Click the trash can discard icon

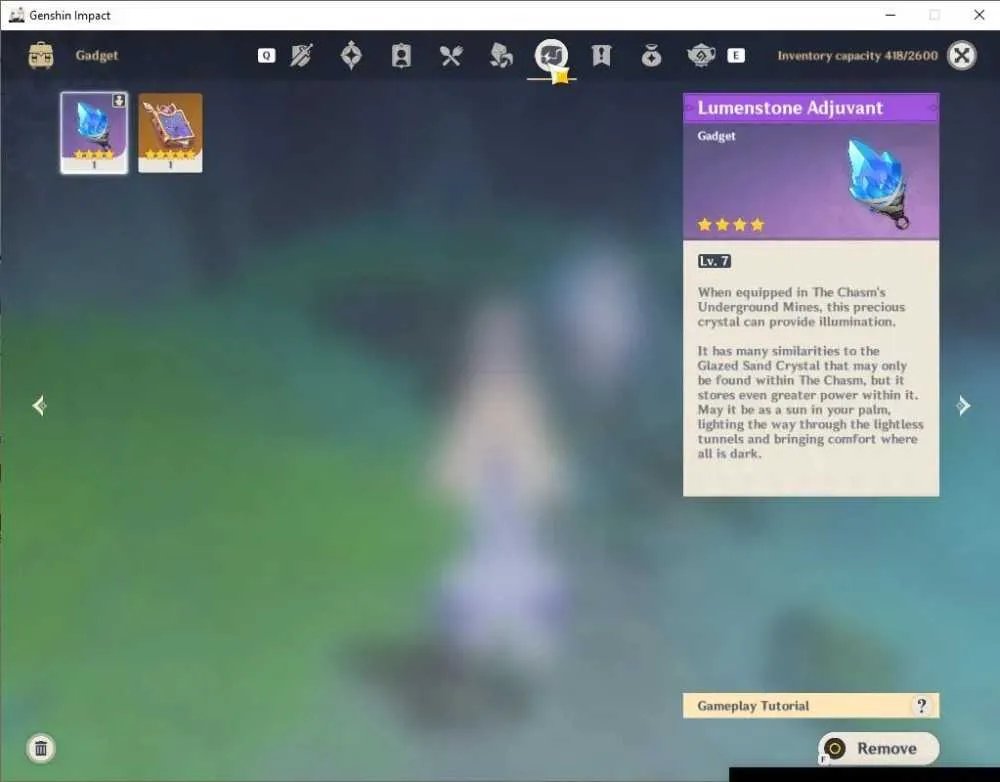(41, 748)
